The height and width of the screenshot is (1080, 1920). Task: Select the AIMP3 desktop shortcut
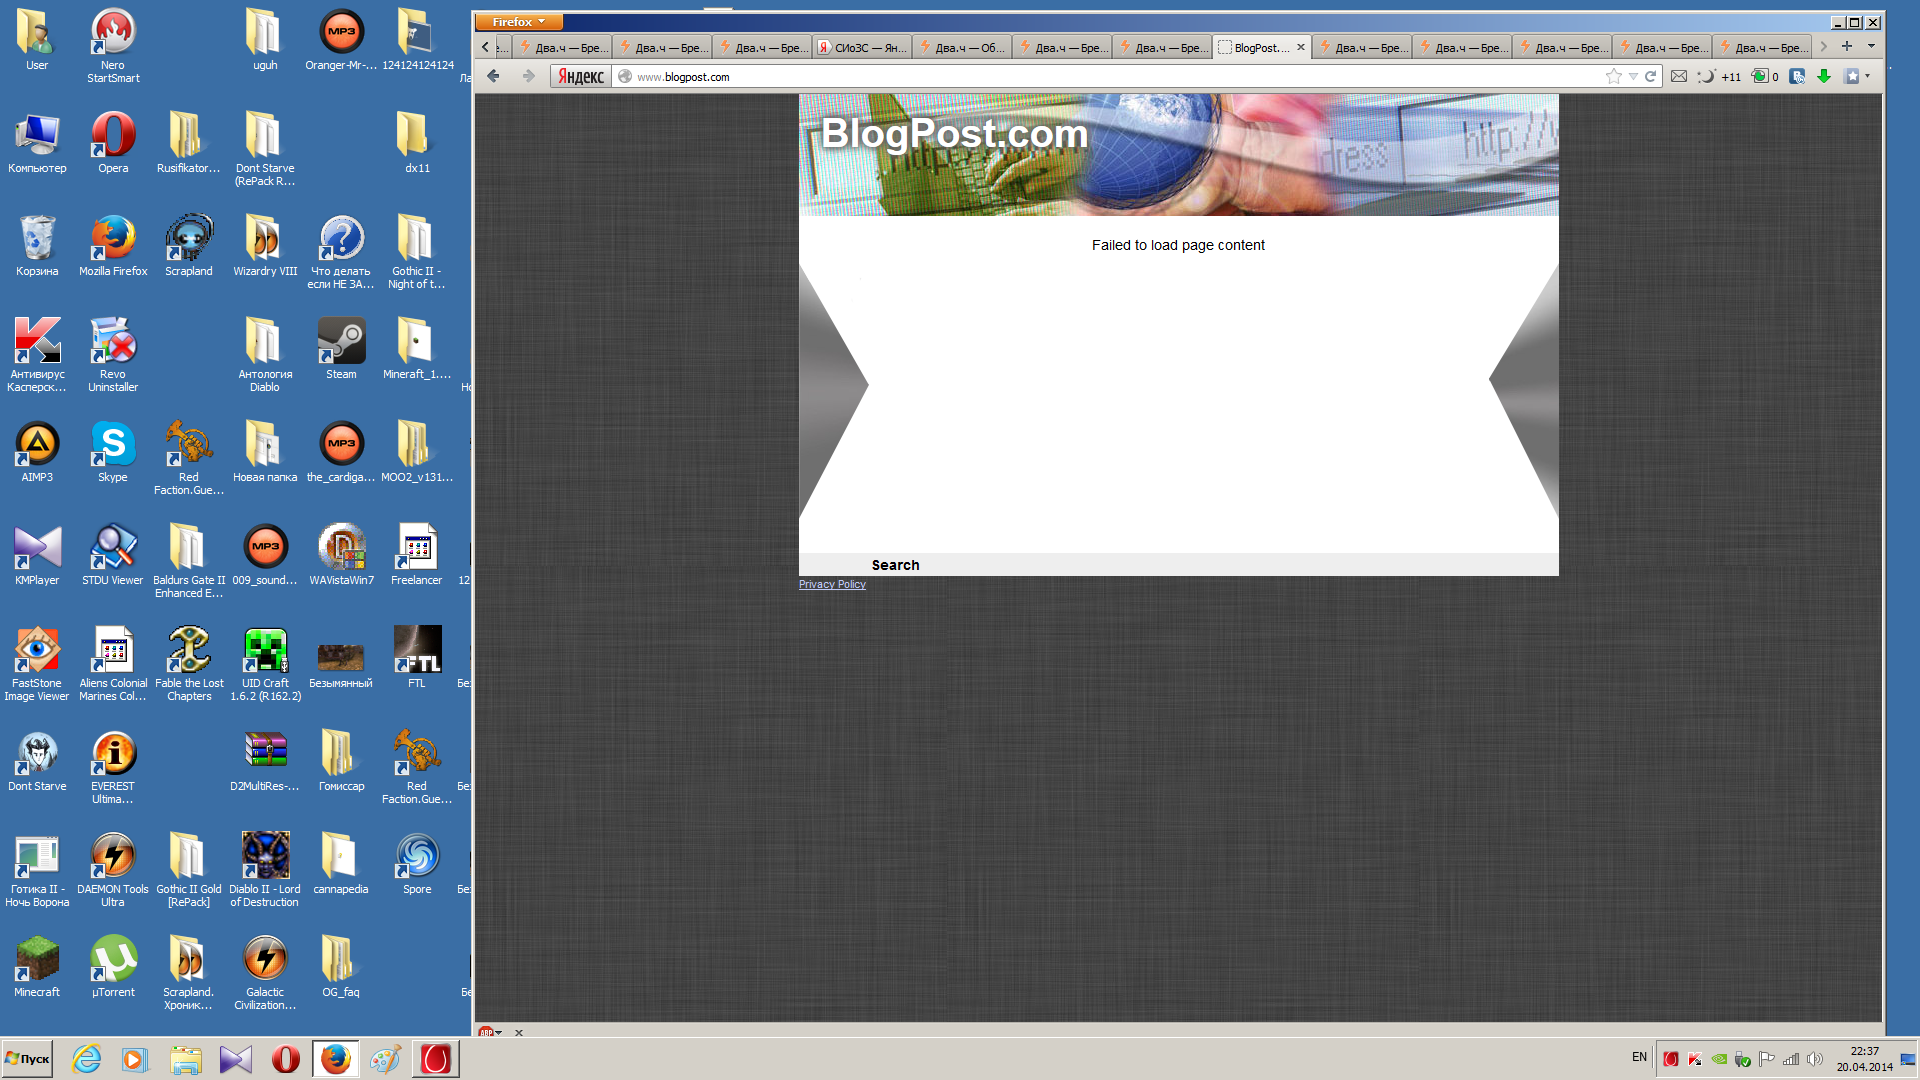point(37,451)
